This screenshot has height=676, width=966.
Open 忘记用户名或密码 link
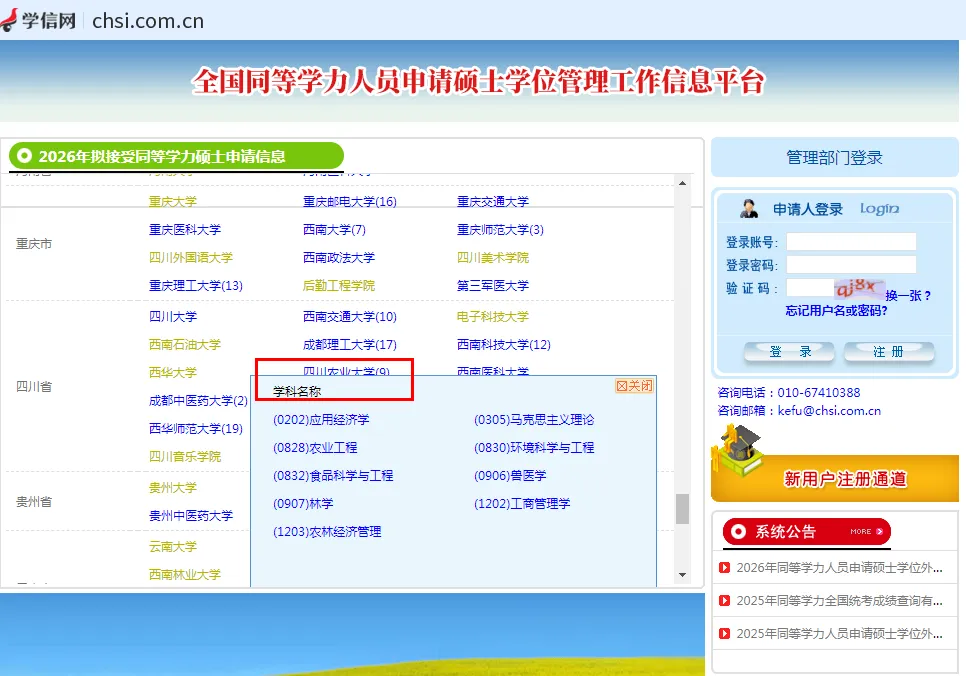click(x=836, y=311)
